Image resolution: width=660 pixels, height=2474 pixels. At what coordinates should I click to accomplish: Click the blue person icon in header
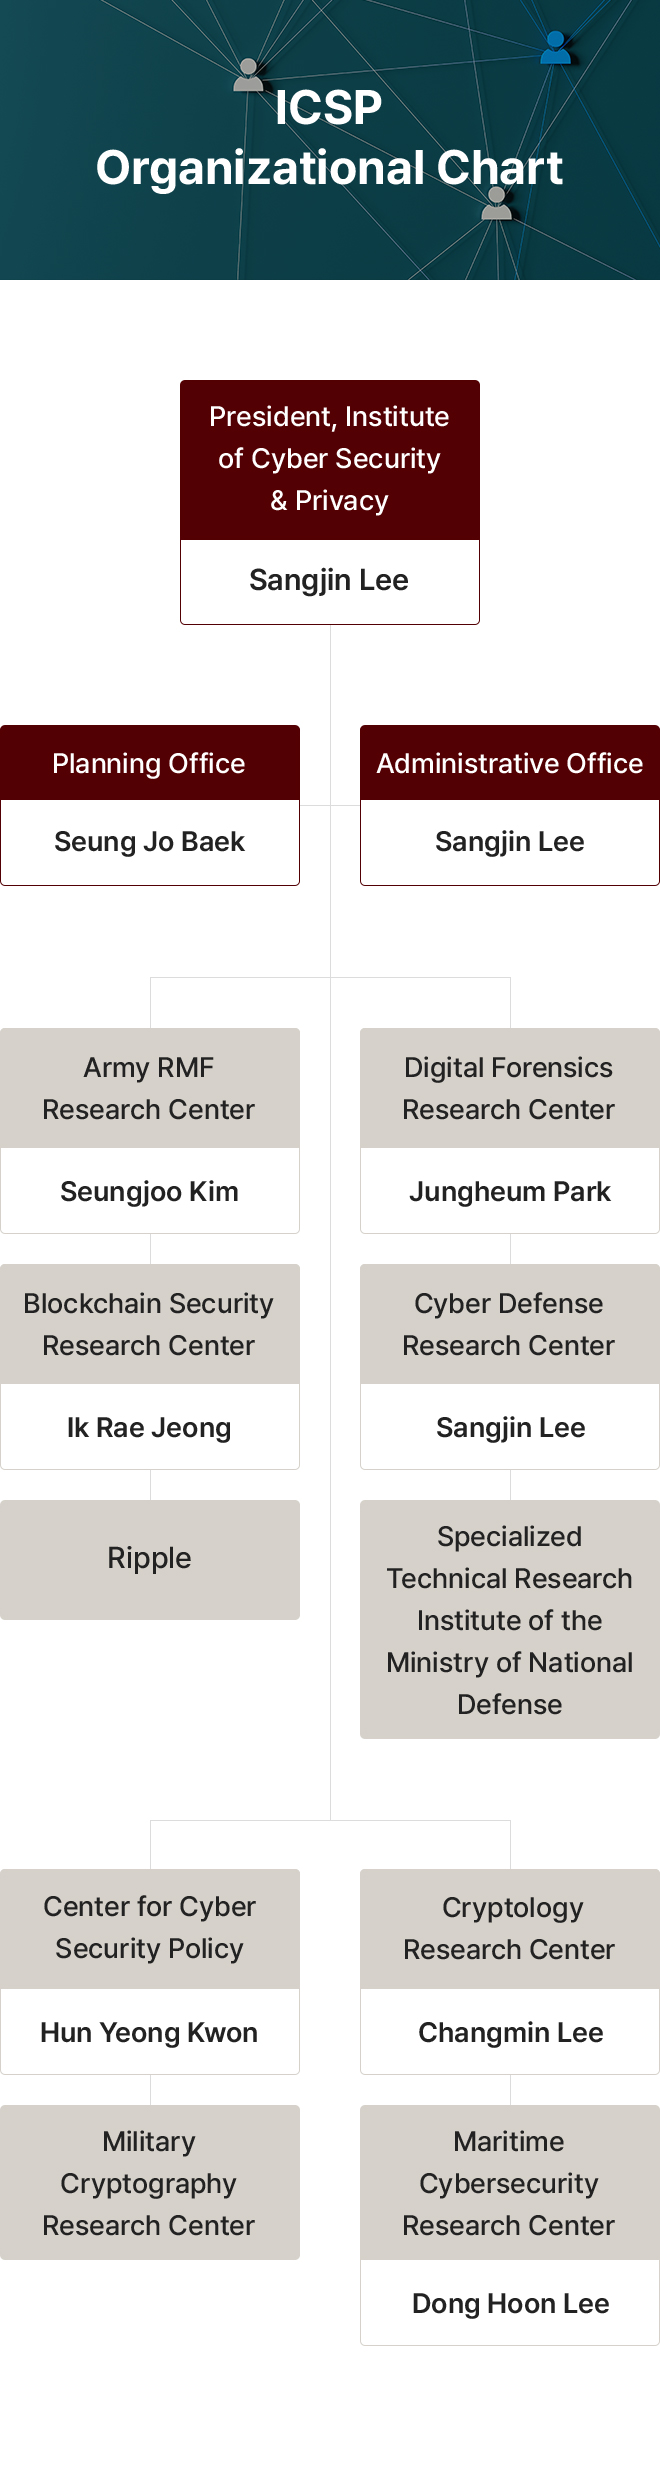[555, 49]
